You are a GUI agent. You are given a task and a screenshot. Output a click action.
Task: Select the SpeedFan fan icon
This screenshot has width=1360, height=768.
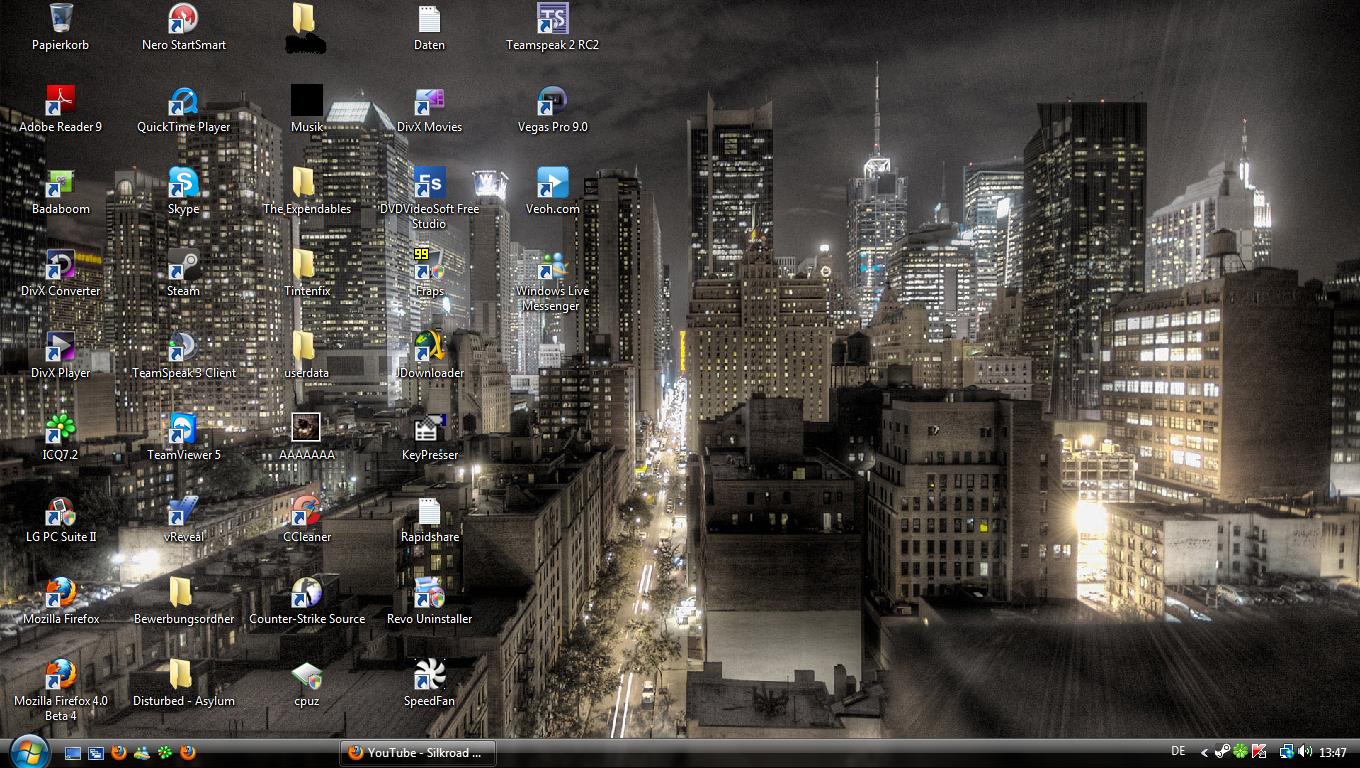click(x=429, y=675)
